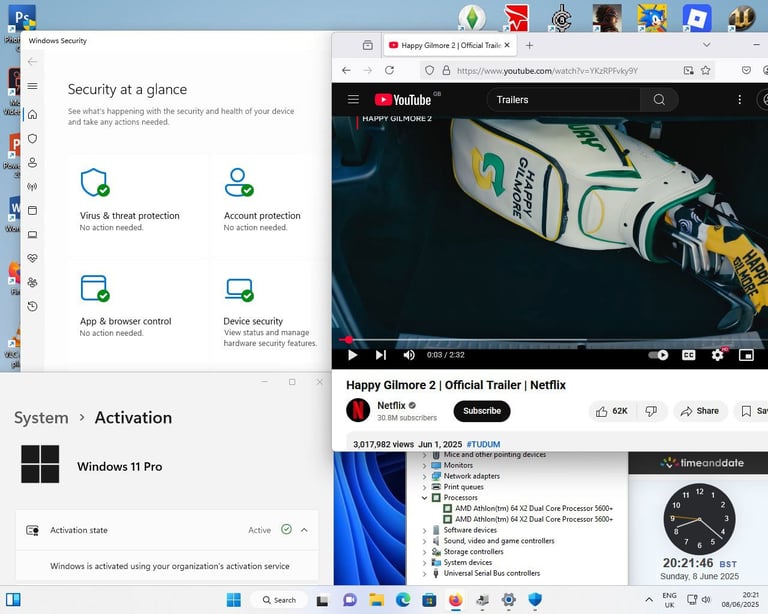Open the list all tabs dropdown

click(x=706, y=45)
